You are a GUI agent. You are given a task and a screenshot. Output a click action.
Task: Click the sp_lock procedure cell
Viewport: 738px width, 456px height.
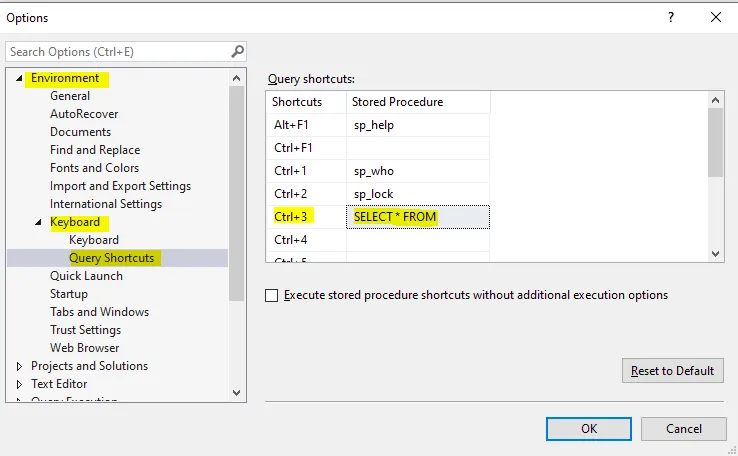tap(418, 194)
